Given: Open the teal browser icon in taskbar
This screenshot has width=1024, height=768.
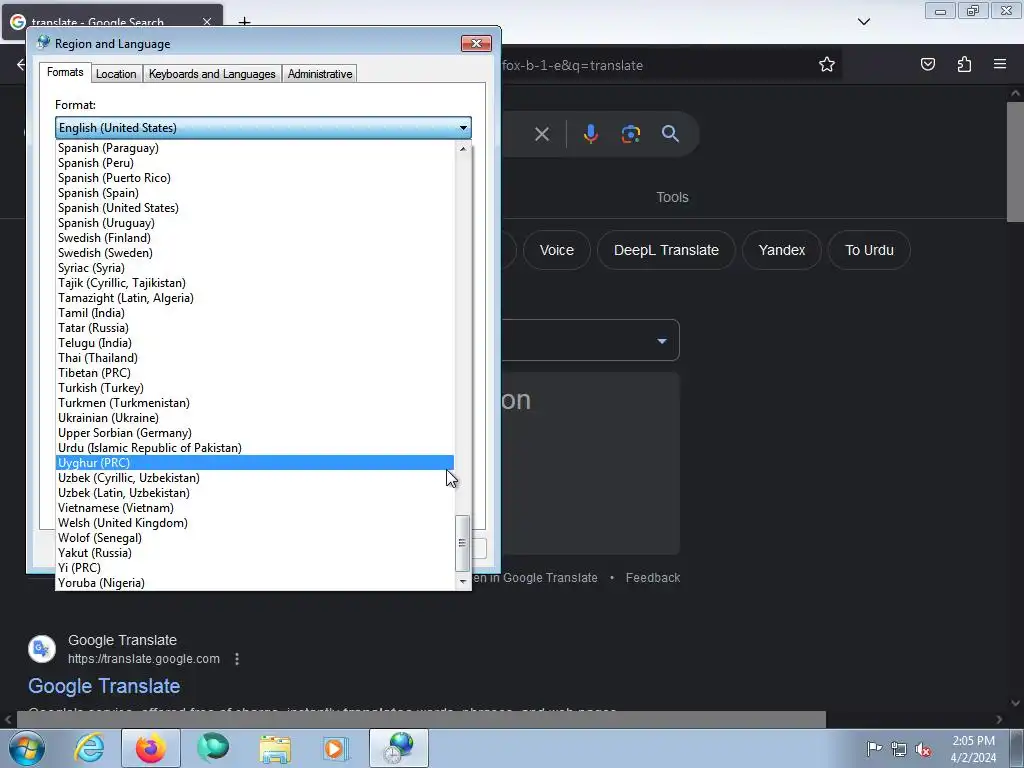Looking at the screenshot, I should (213, 748).
